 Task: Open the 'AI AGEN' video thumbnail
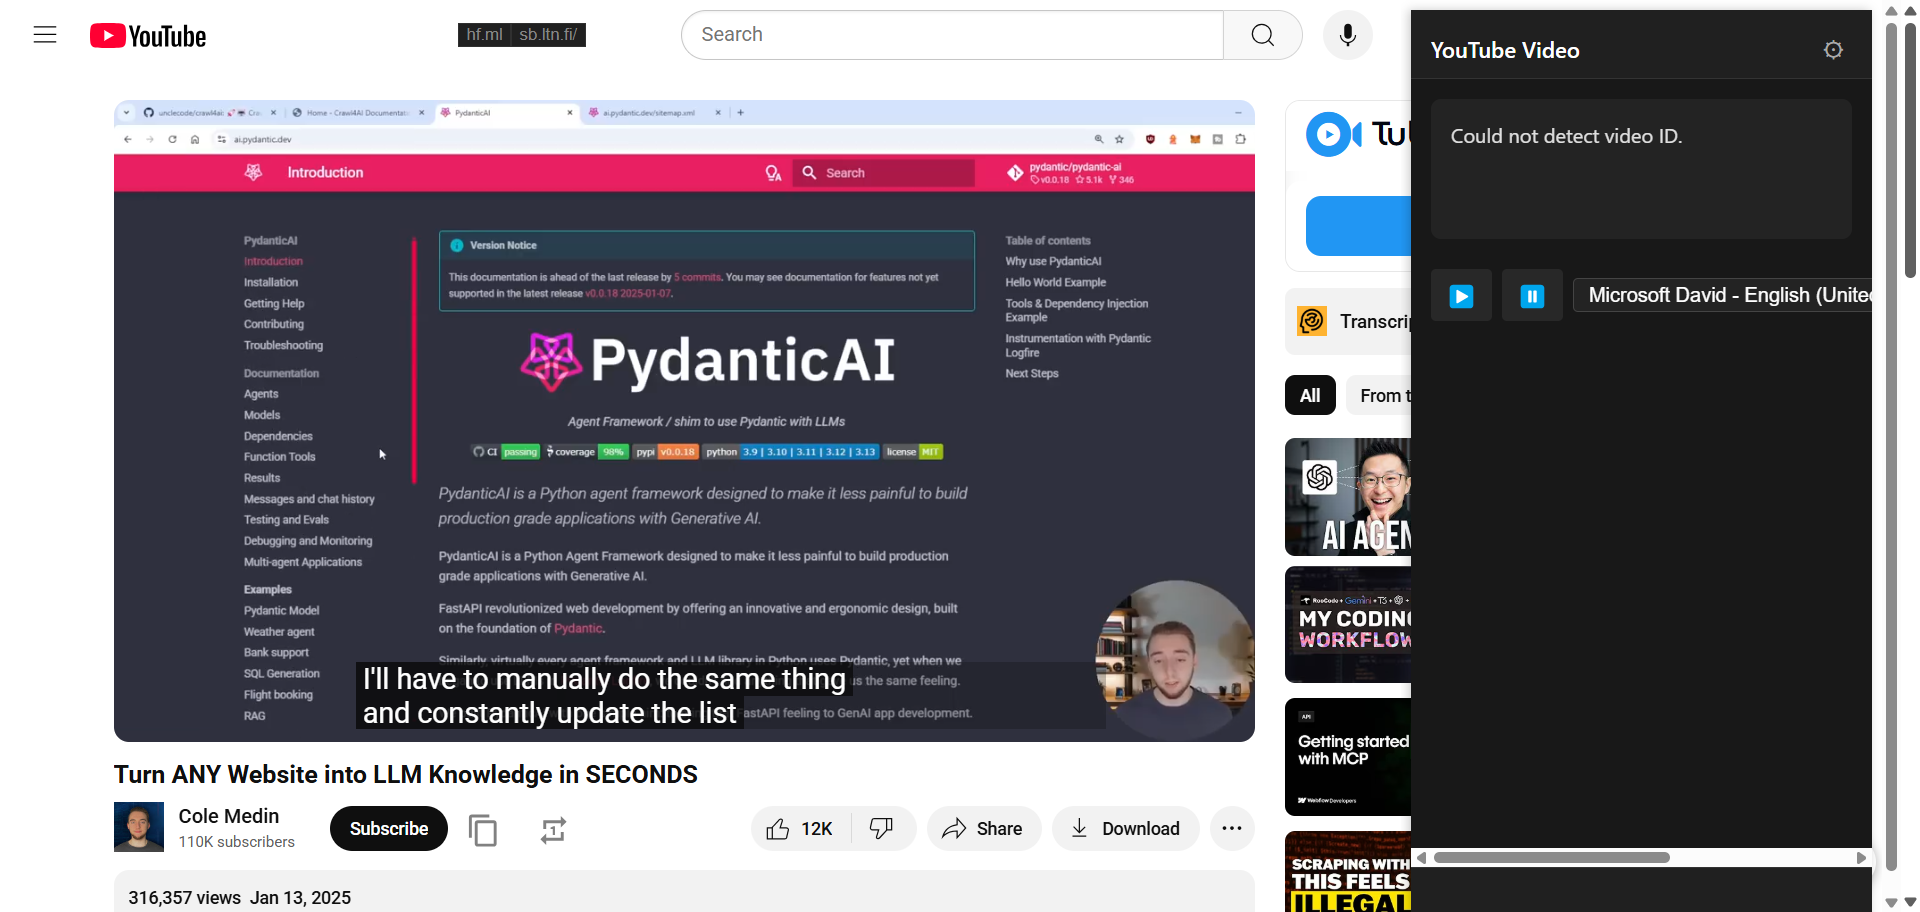pos(1348,497)
